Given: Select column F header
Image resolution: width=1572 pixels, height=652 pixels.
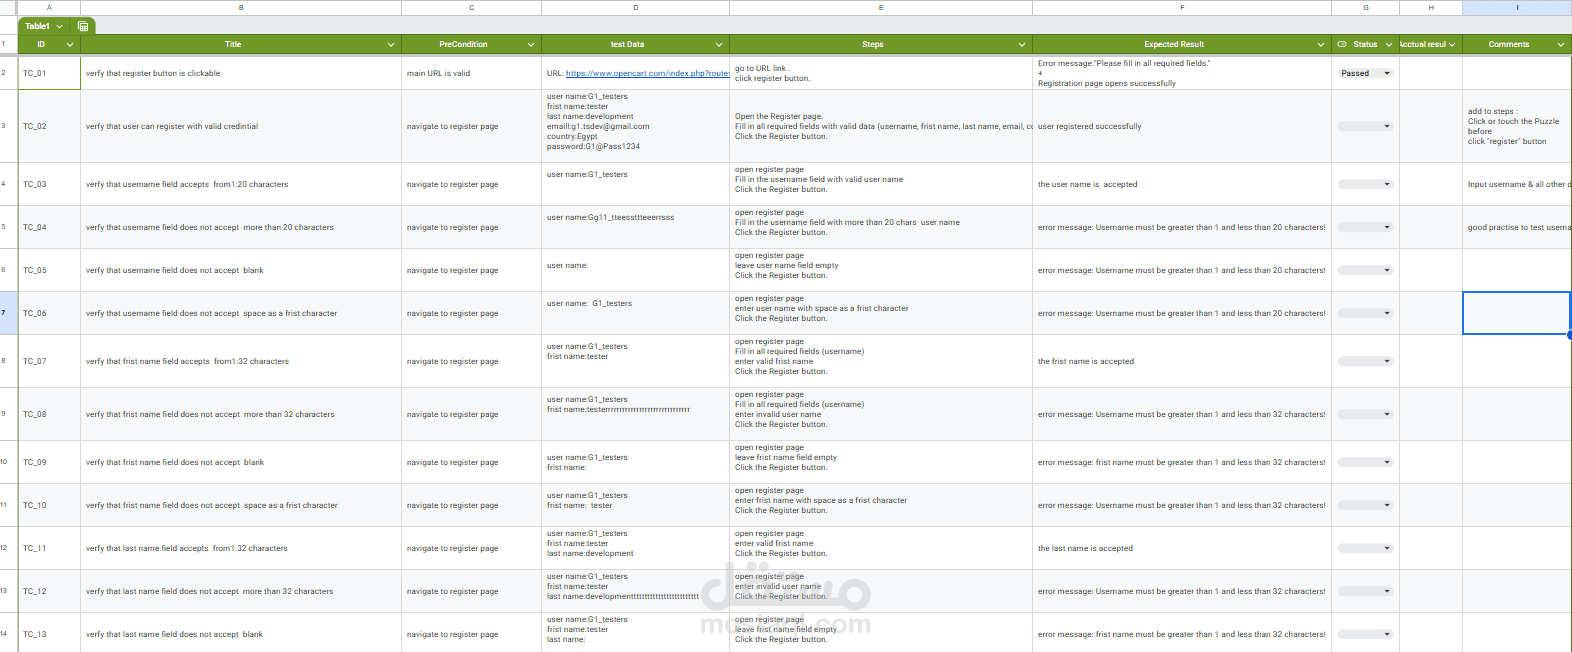Looking at the screenshot, I should coord(1182,7).
